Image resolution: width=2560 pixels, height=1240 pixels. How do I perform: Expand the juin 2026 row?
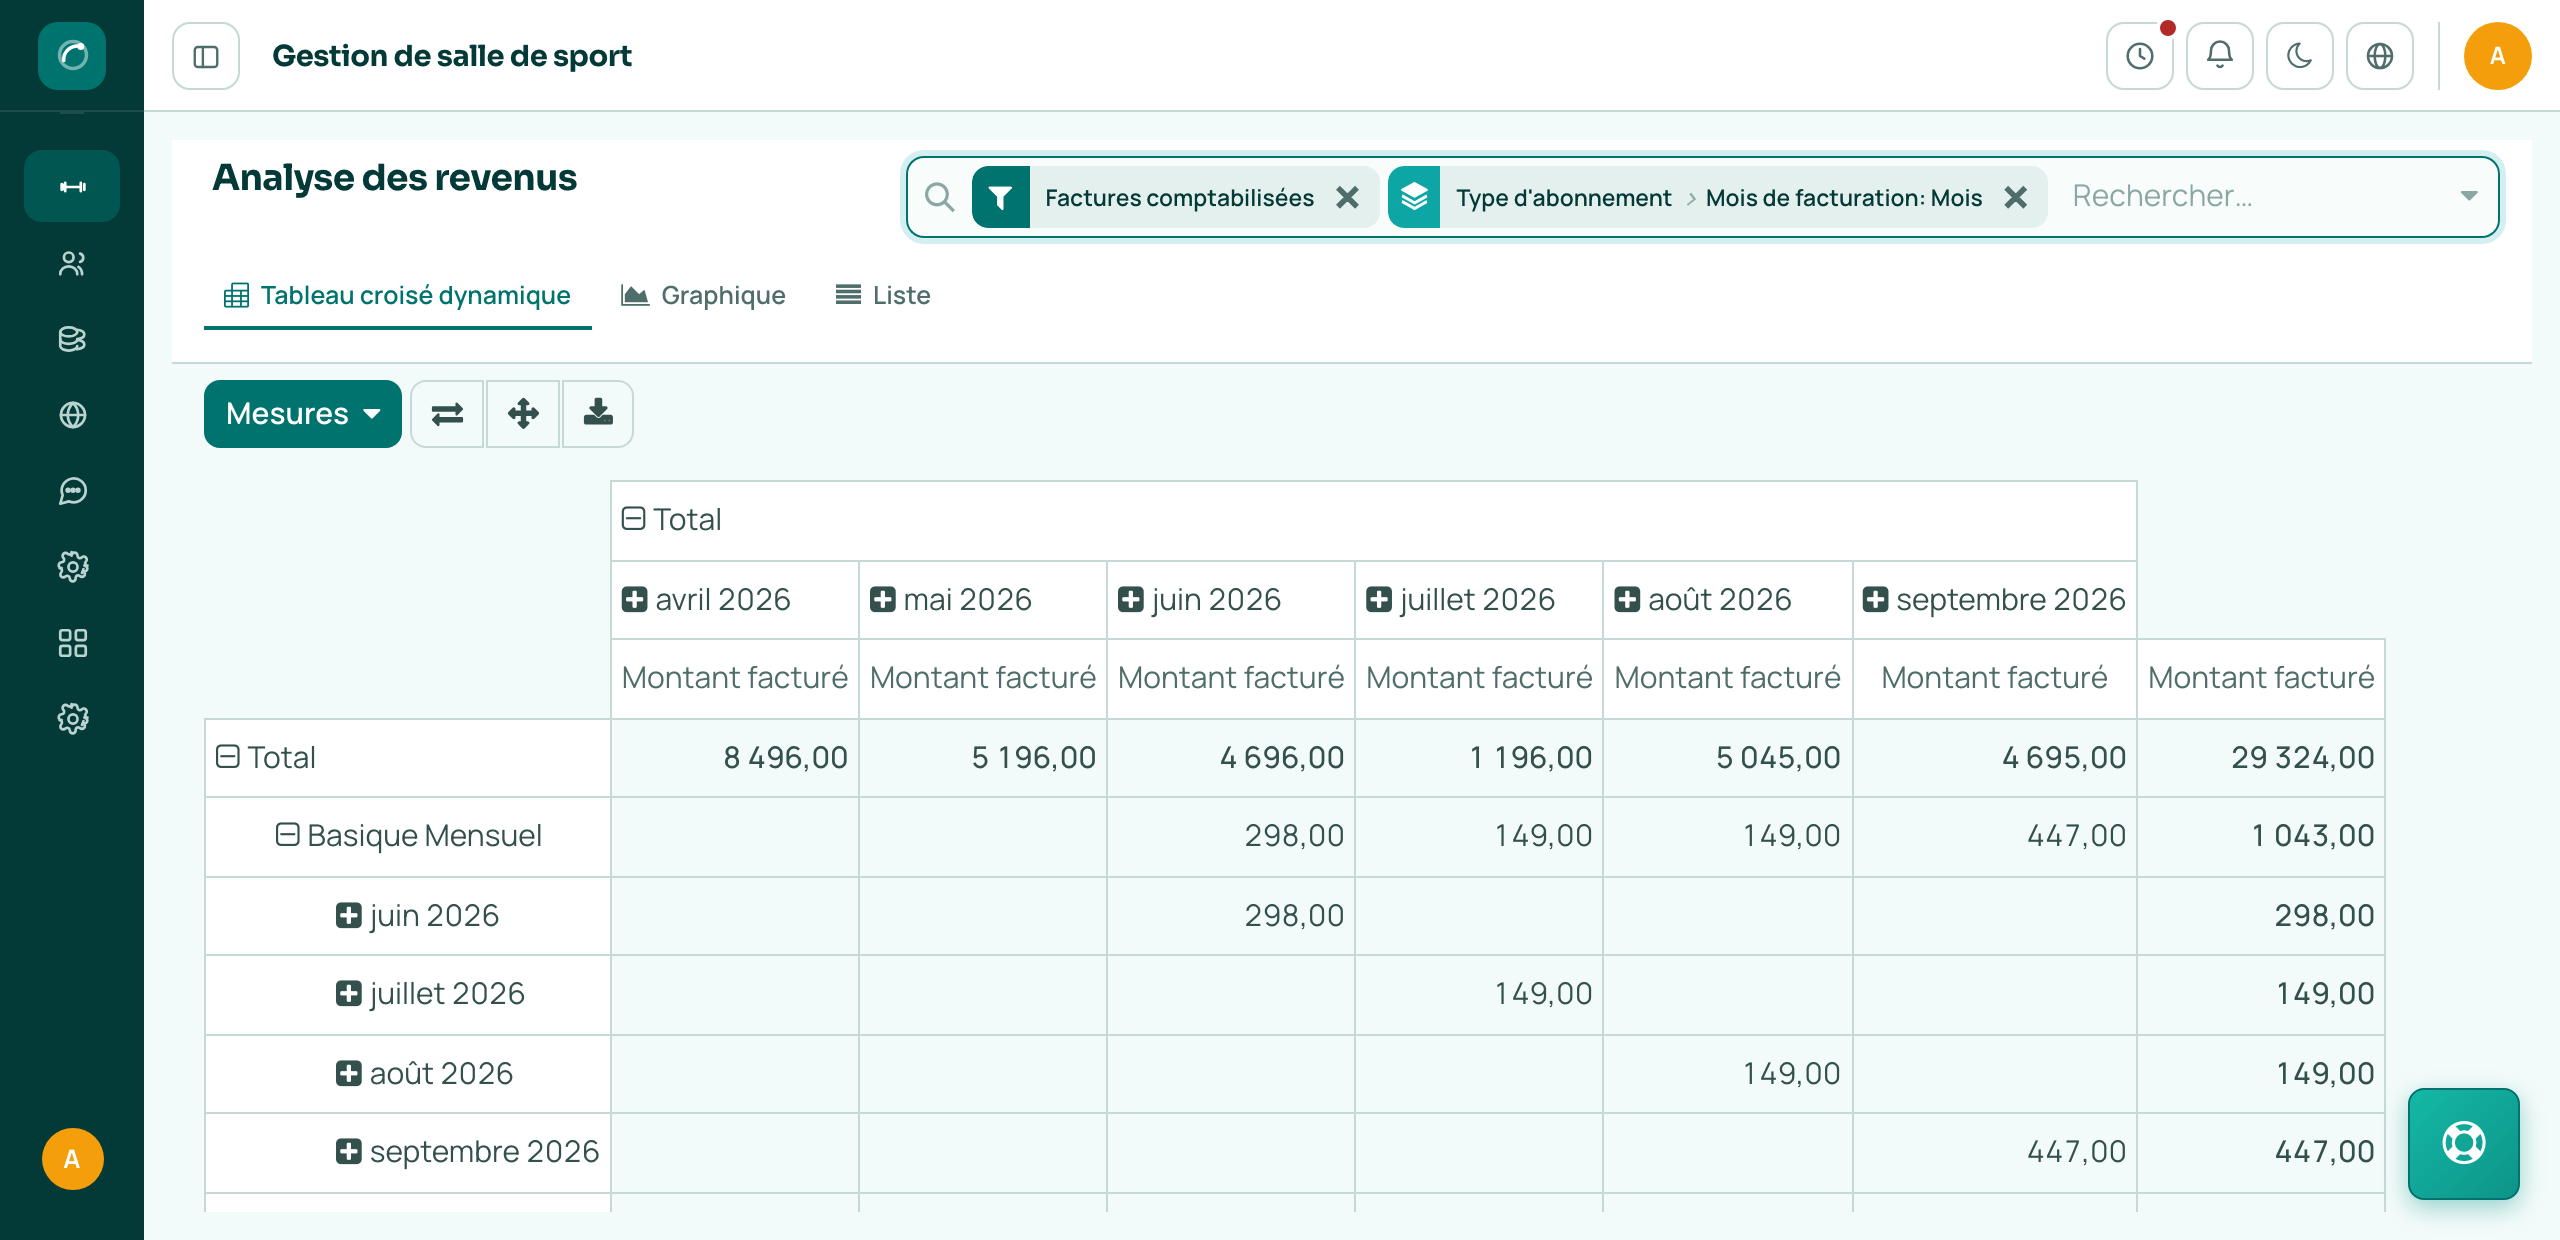coord(348,915)
